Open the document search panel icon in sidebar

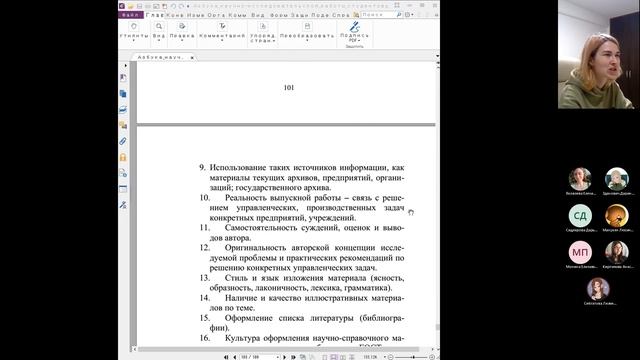[x=123, y=173]
